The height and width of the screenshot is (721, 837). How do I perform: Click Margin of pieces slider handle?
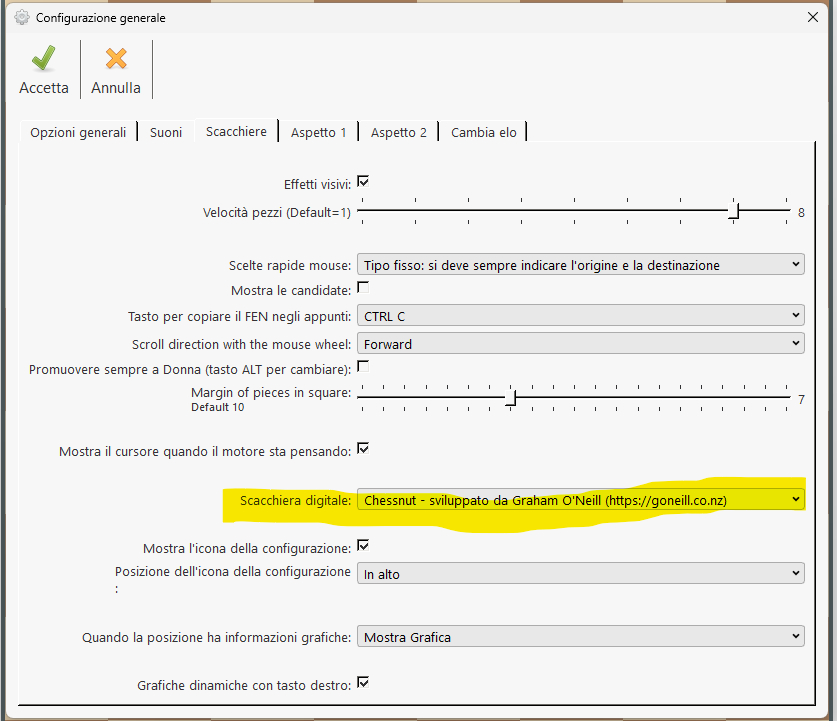[511, 398]
